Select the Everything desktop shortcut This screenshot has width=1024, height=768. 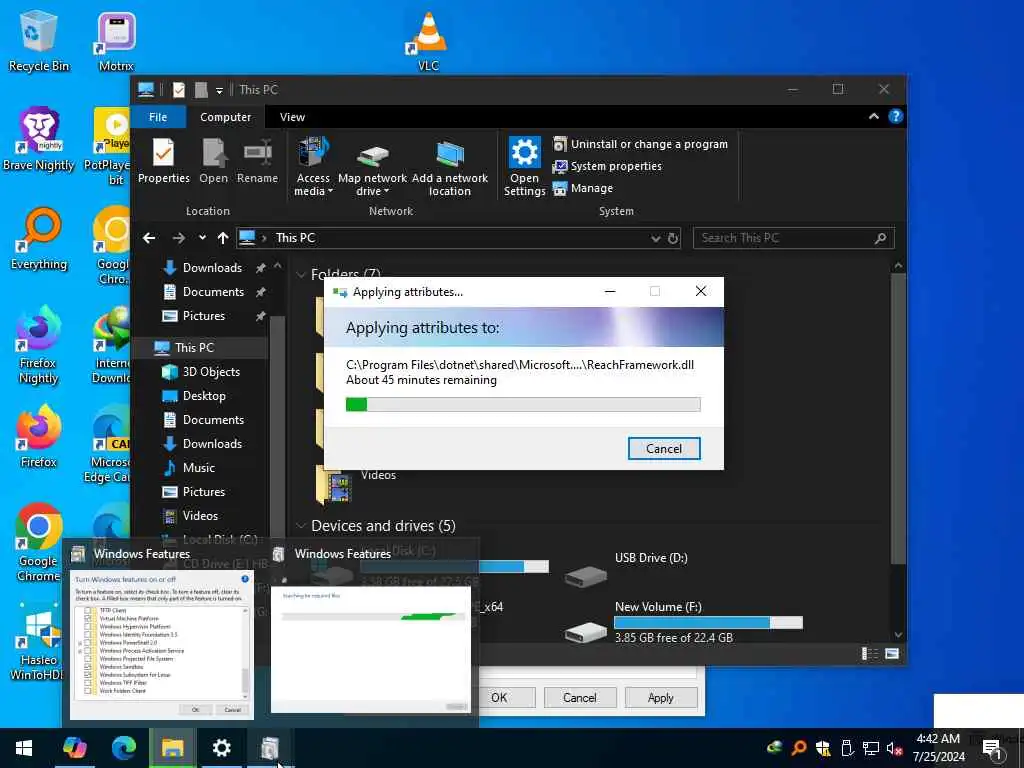click(39, 238)
